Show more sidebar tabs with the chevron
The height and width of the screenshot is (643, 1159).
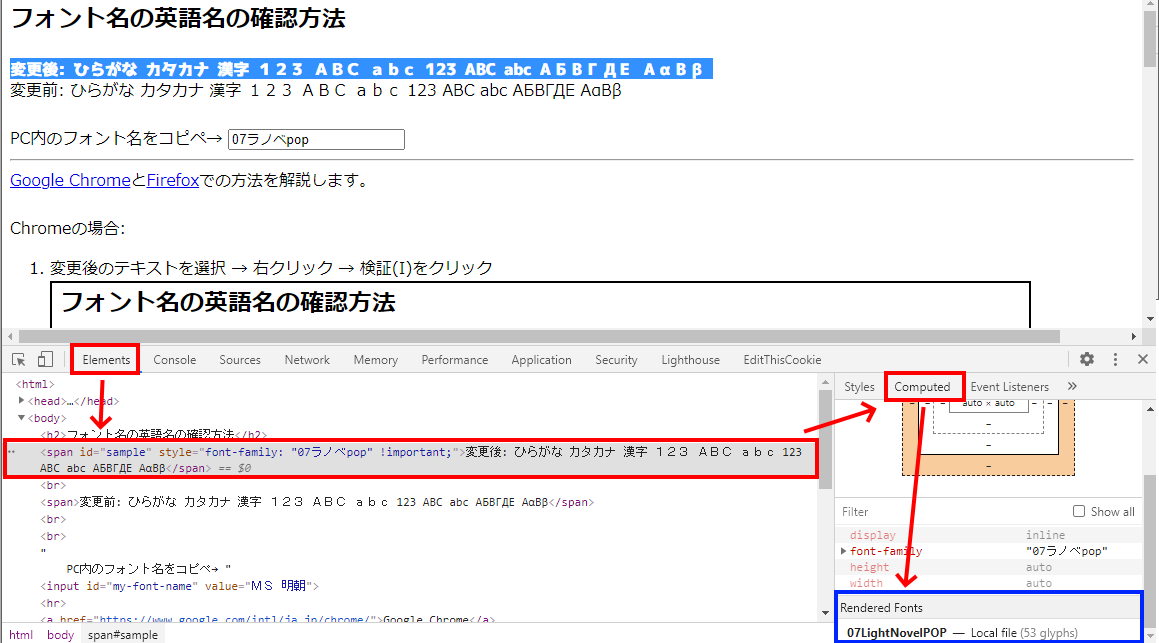point(1073,386)
